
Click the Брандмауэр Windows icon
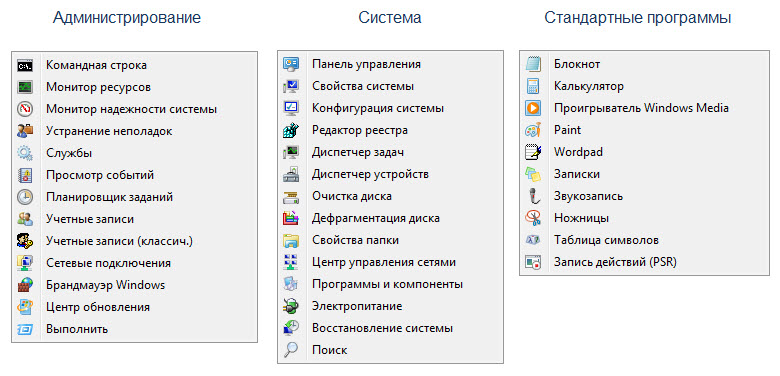[x=25, y=285]
